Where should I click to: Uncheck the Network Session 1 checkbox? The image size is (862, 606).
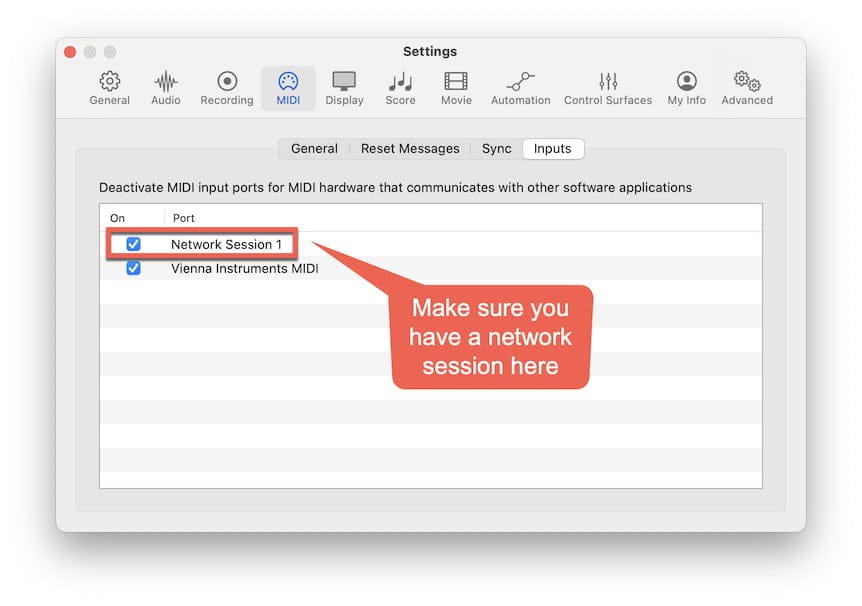133,244
